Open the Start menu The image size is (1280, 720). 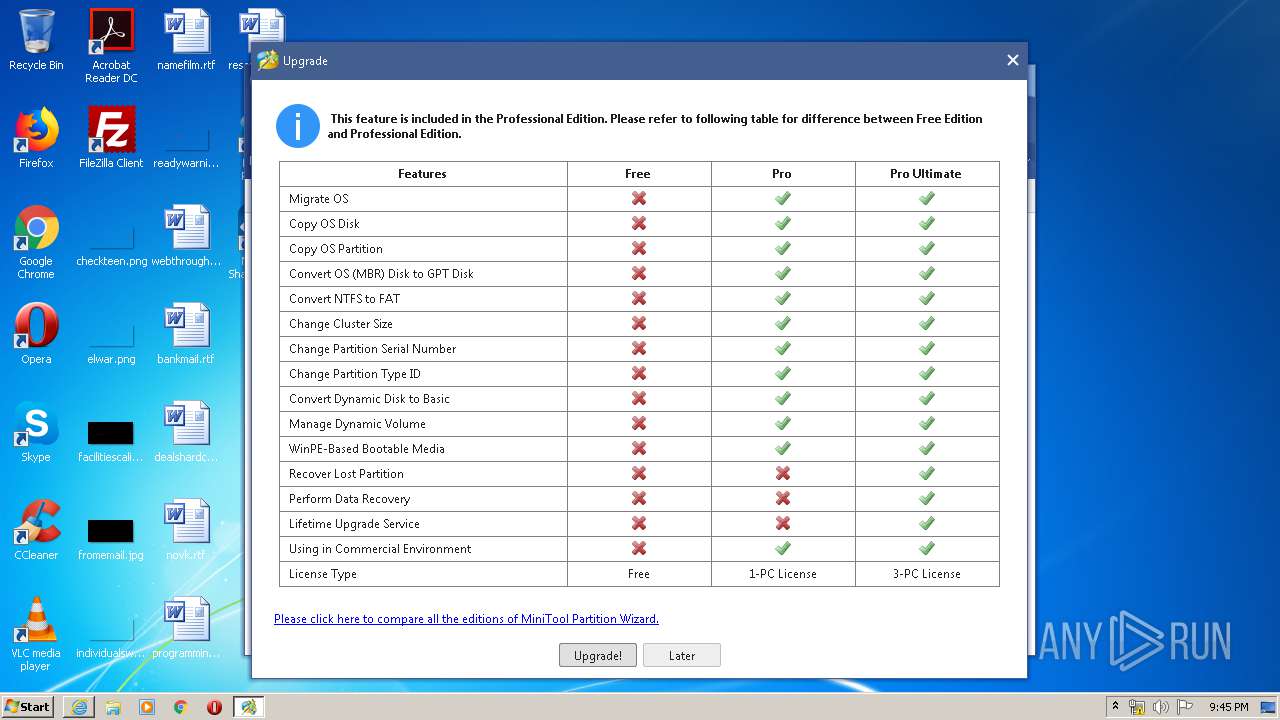point(27,706)
